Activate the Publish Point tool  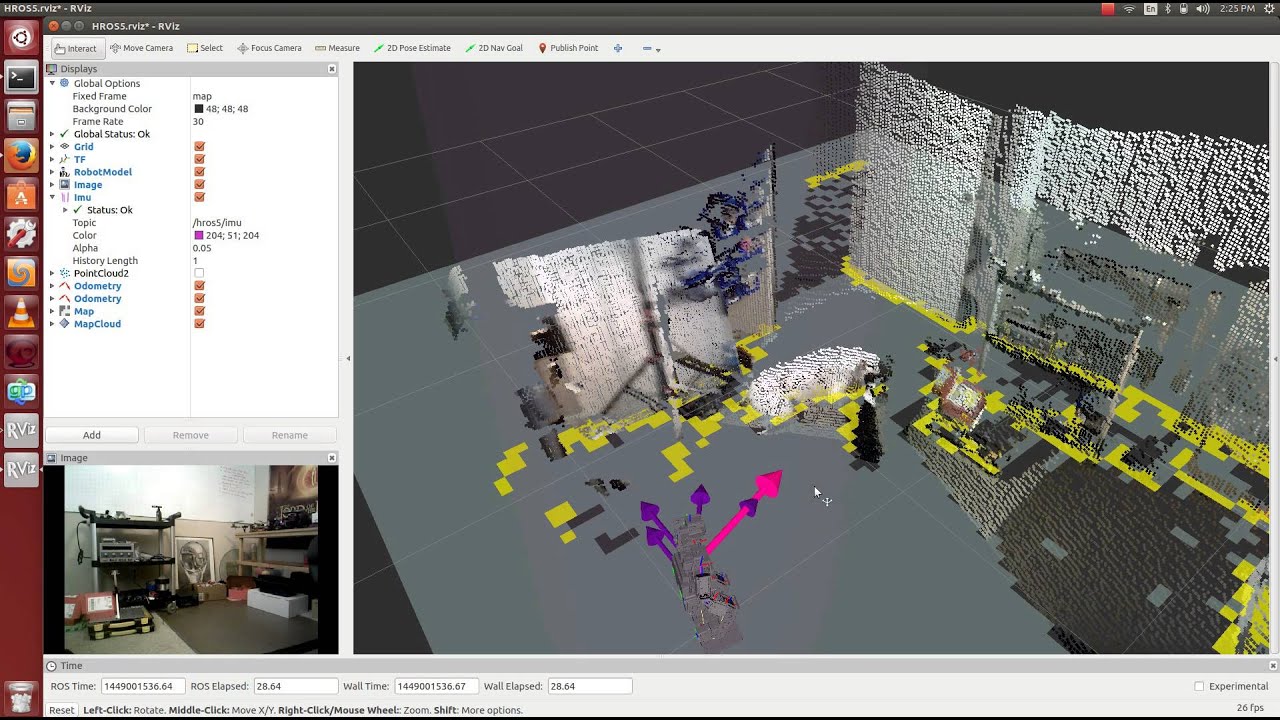coord(568,48)
